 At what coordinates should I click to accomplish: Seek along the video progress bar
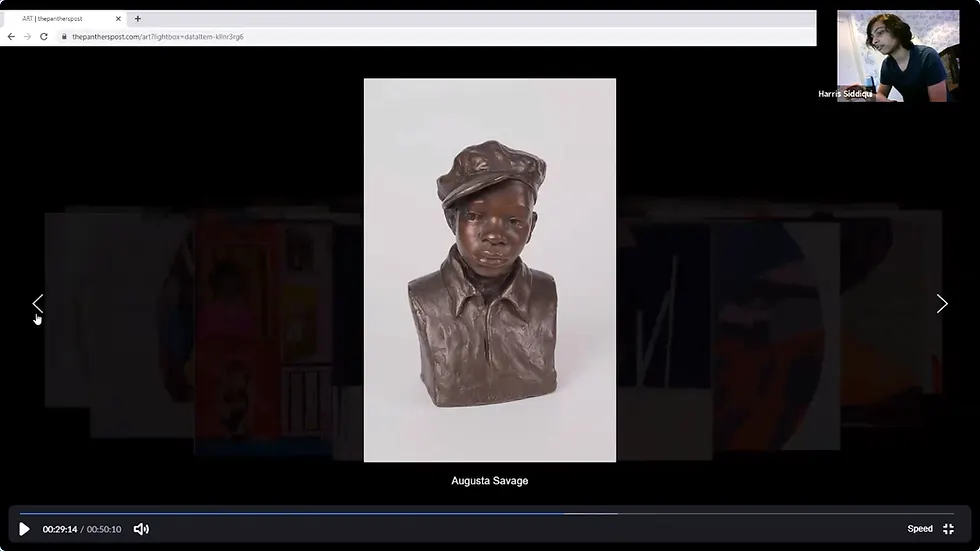coord(487,514)
